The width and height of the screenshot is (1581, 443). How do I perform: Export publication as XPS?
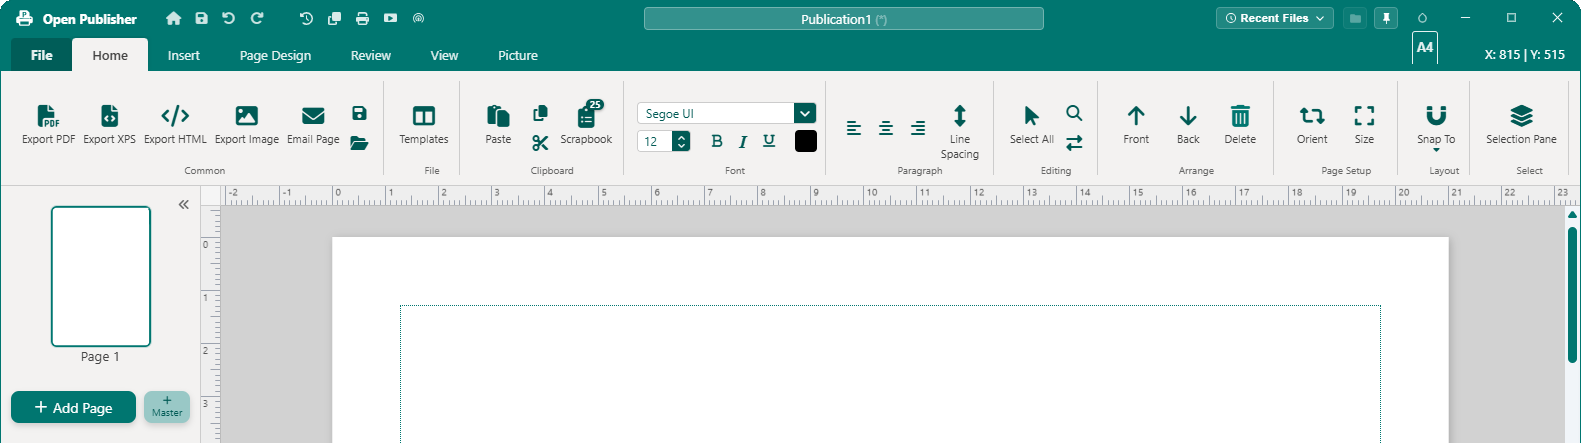109,124
